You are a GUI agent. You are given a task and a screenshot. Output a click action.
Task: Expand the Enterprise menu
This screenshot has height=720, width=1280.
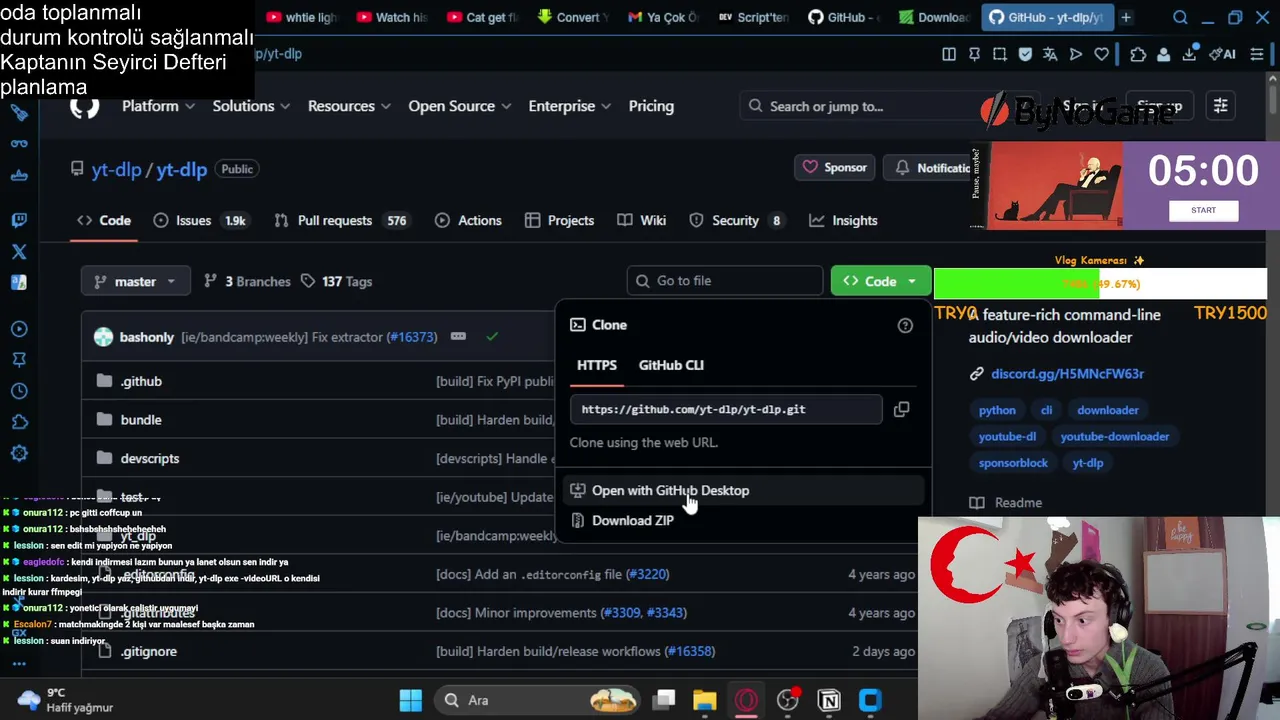coord(569,106)
